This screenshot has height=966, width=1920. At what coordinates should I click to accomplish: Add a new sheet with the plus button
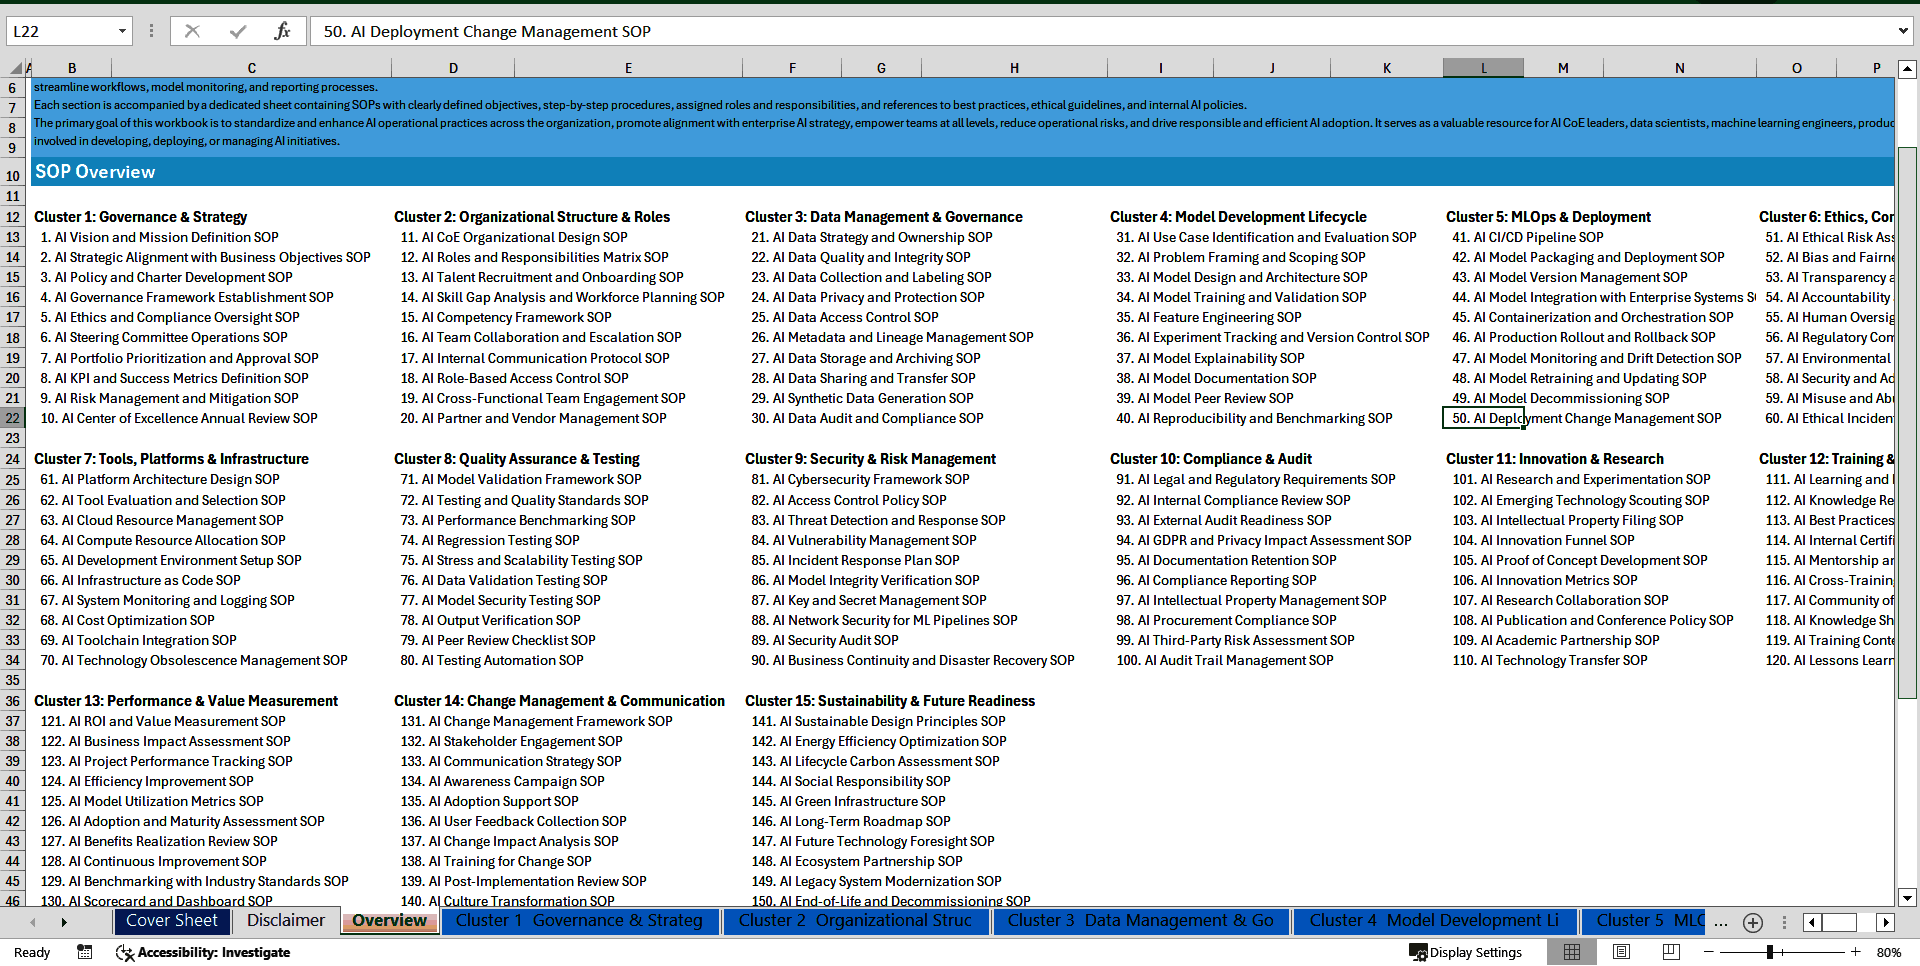1752,922
